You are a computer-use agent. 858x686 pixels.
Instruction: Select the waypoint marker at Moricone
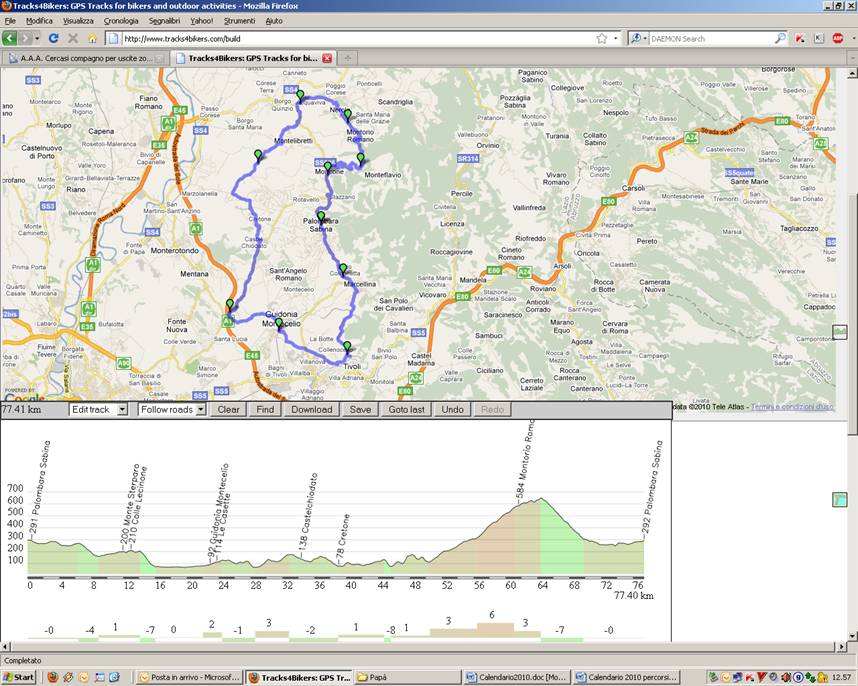[x=327, y=167]
